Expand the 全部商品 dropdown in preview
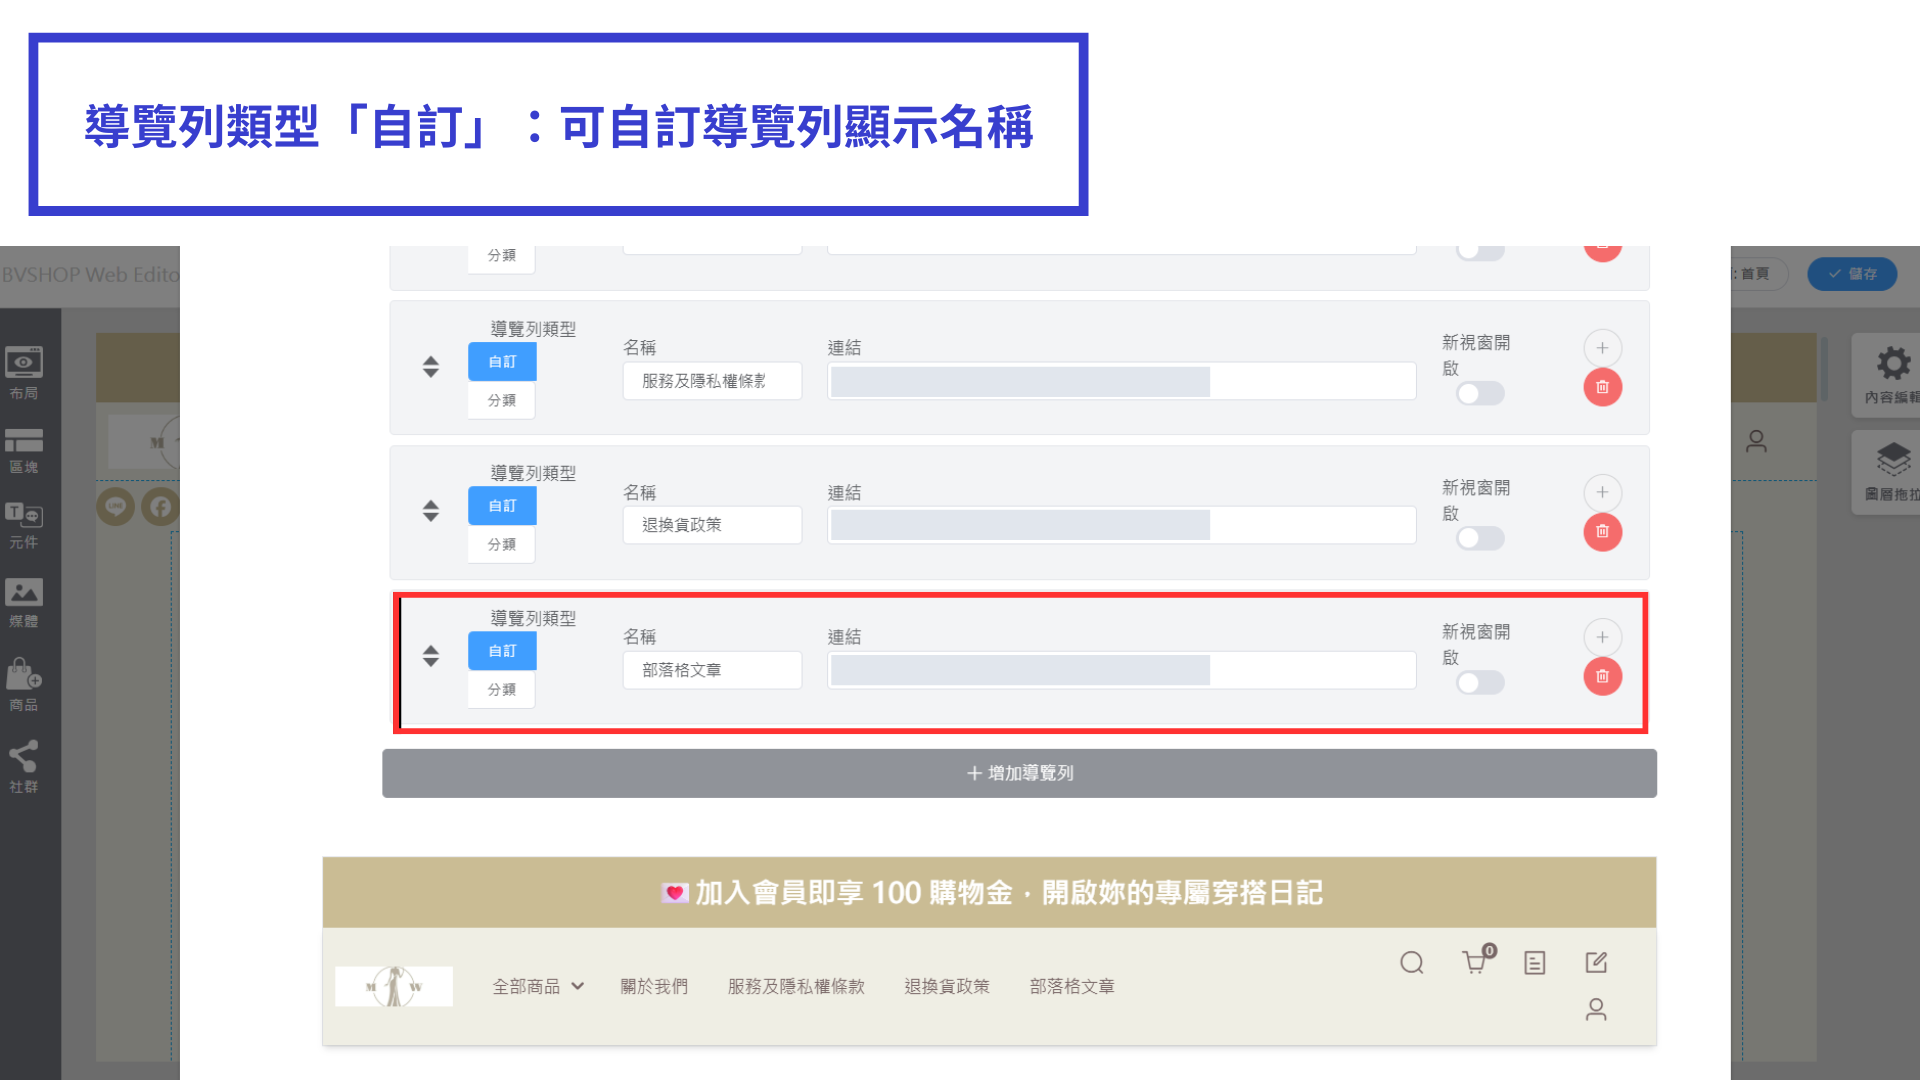The height and width of the screenshot is (1080, 1920). click(x=538, y=986)
